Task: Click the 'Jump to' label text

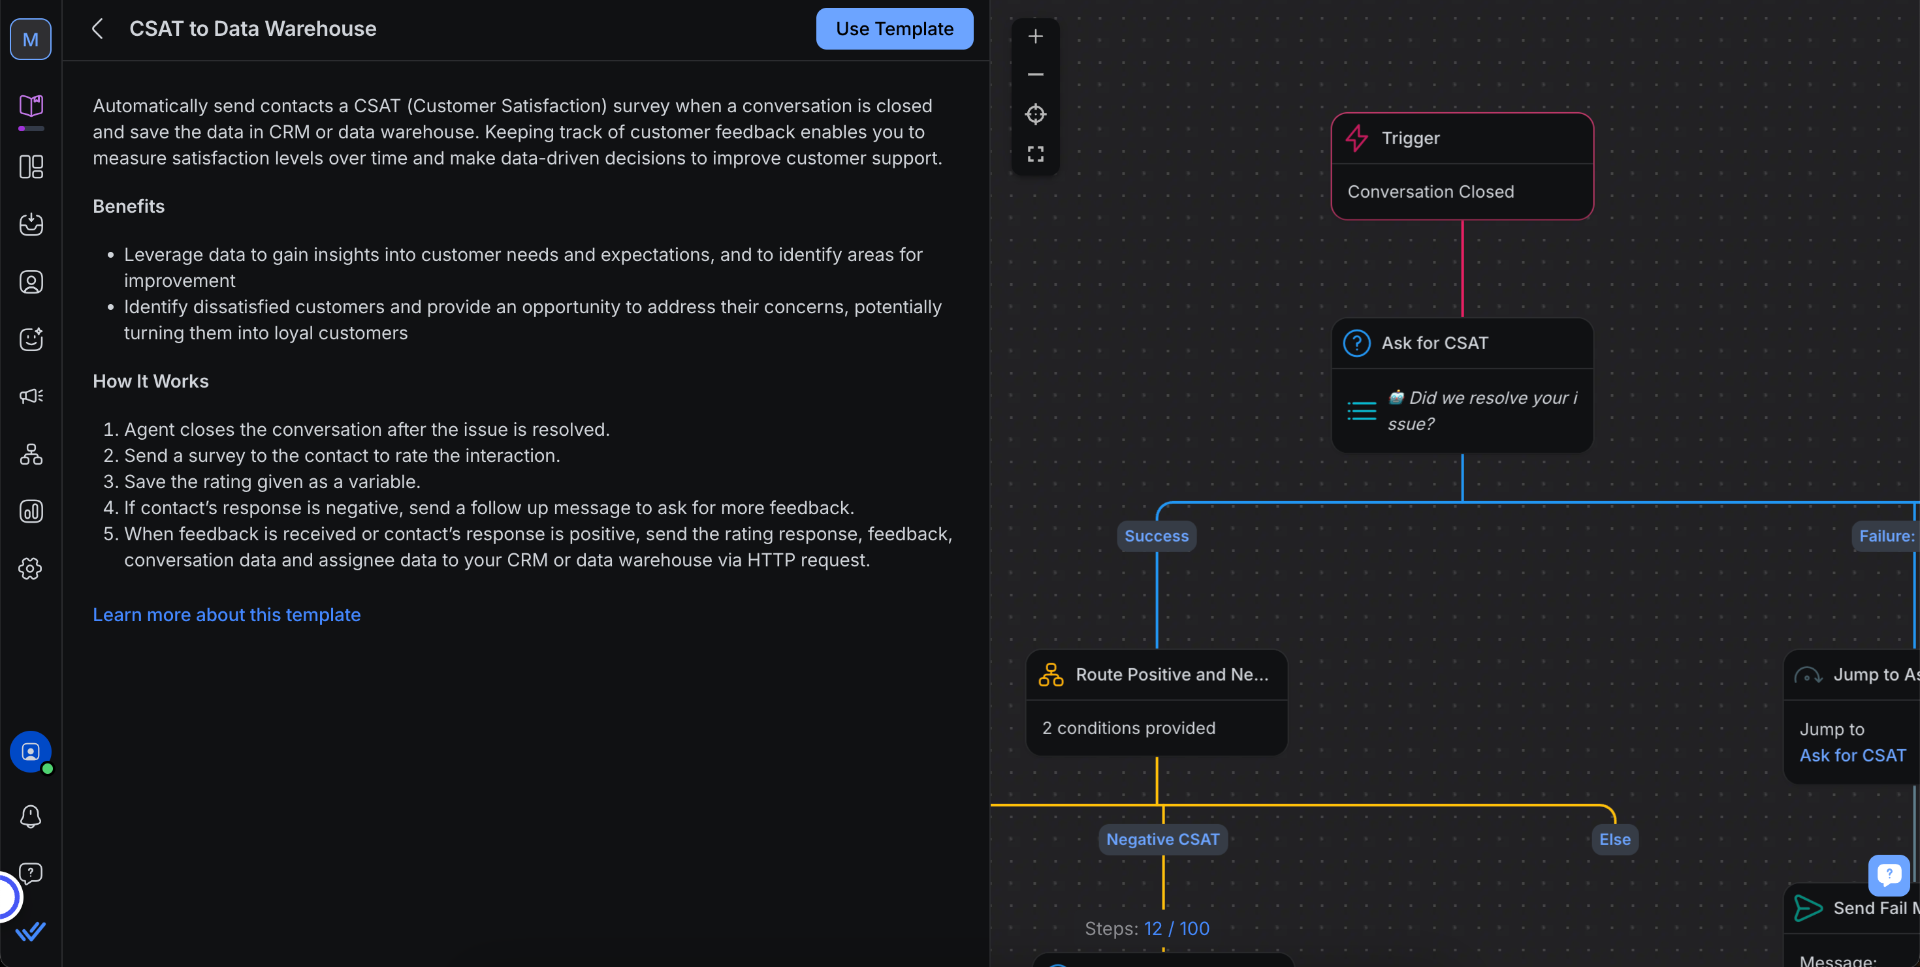Action: click(1832, 730)
